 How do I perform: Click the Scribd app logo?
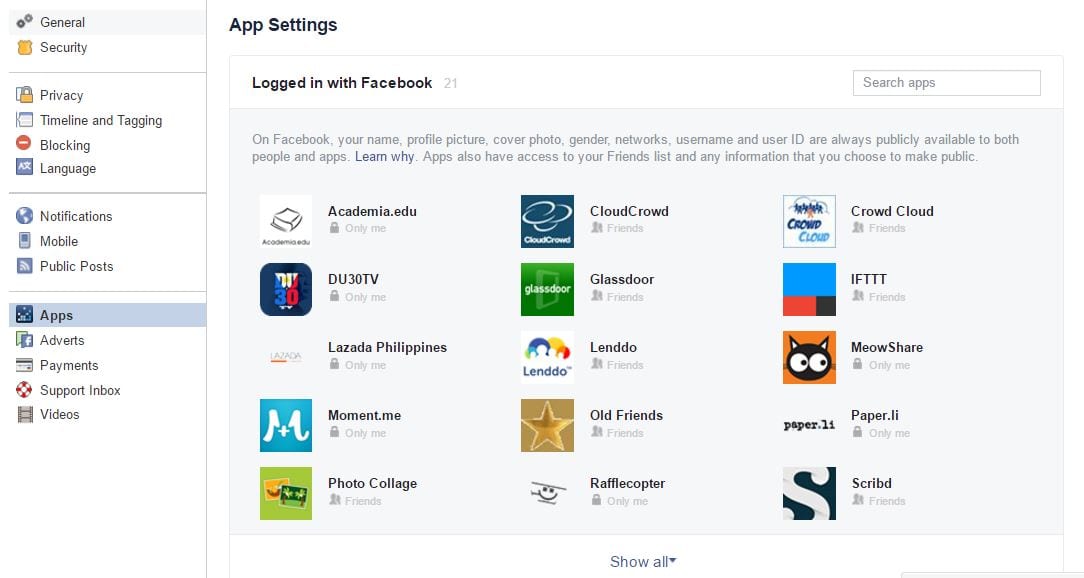tap(809, 494)
